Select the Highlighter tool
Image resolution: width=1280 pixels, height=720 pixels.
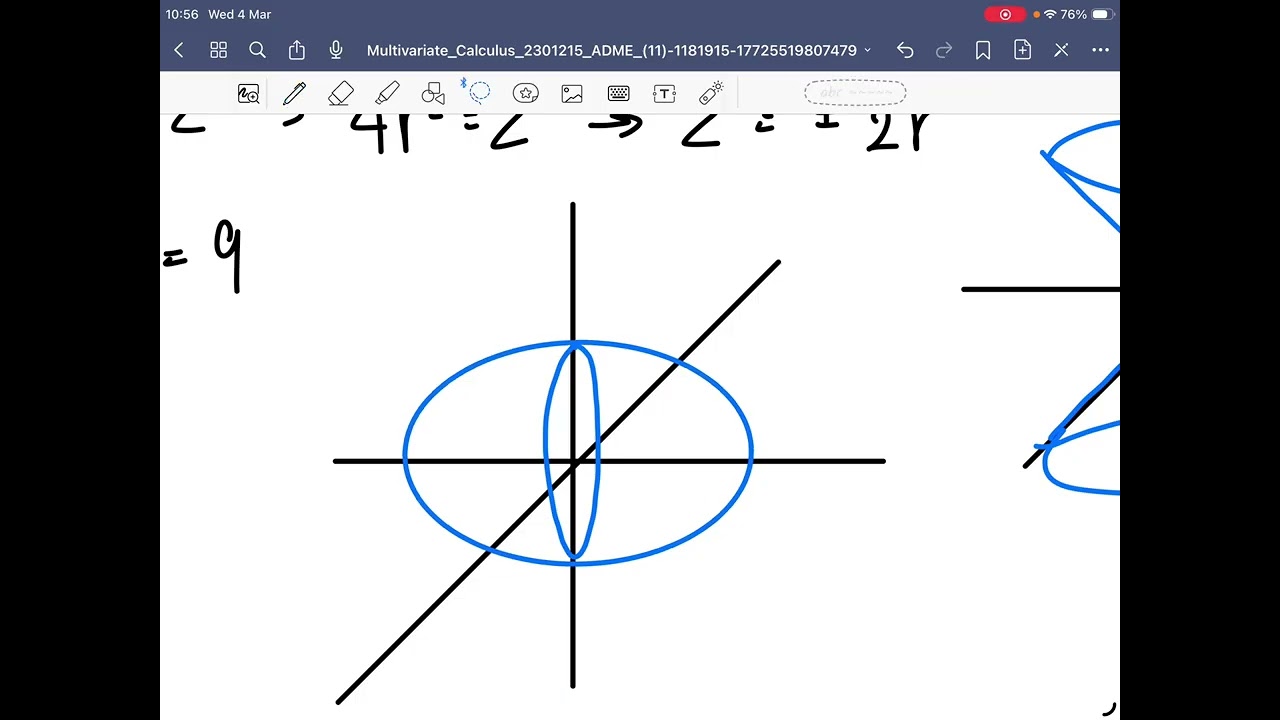click(387, 94)
